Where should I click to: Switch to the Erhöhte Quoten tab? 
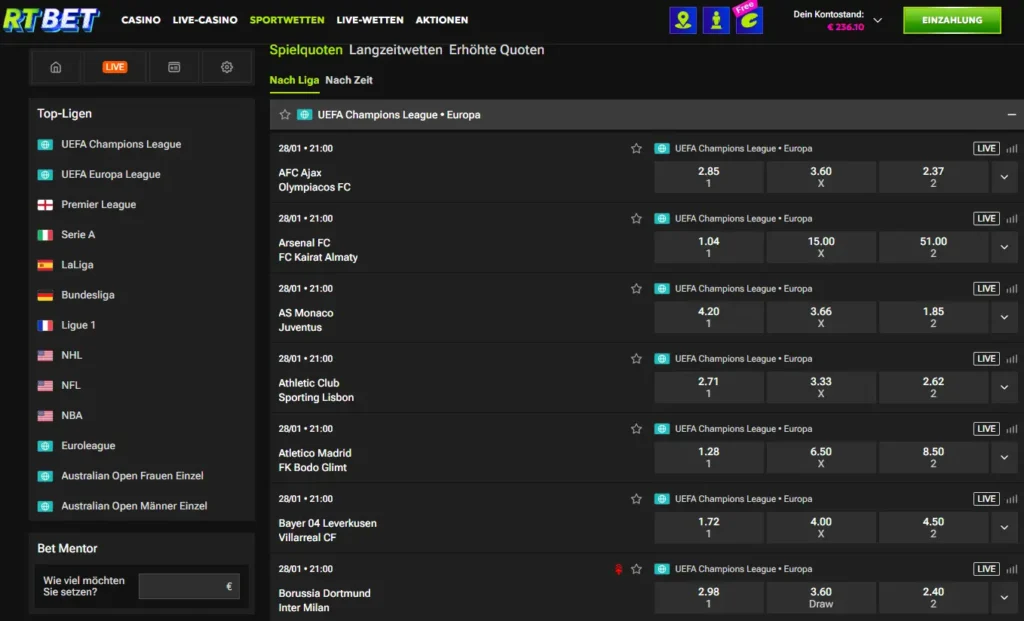[x=496, y=50]
